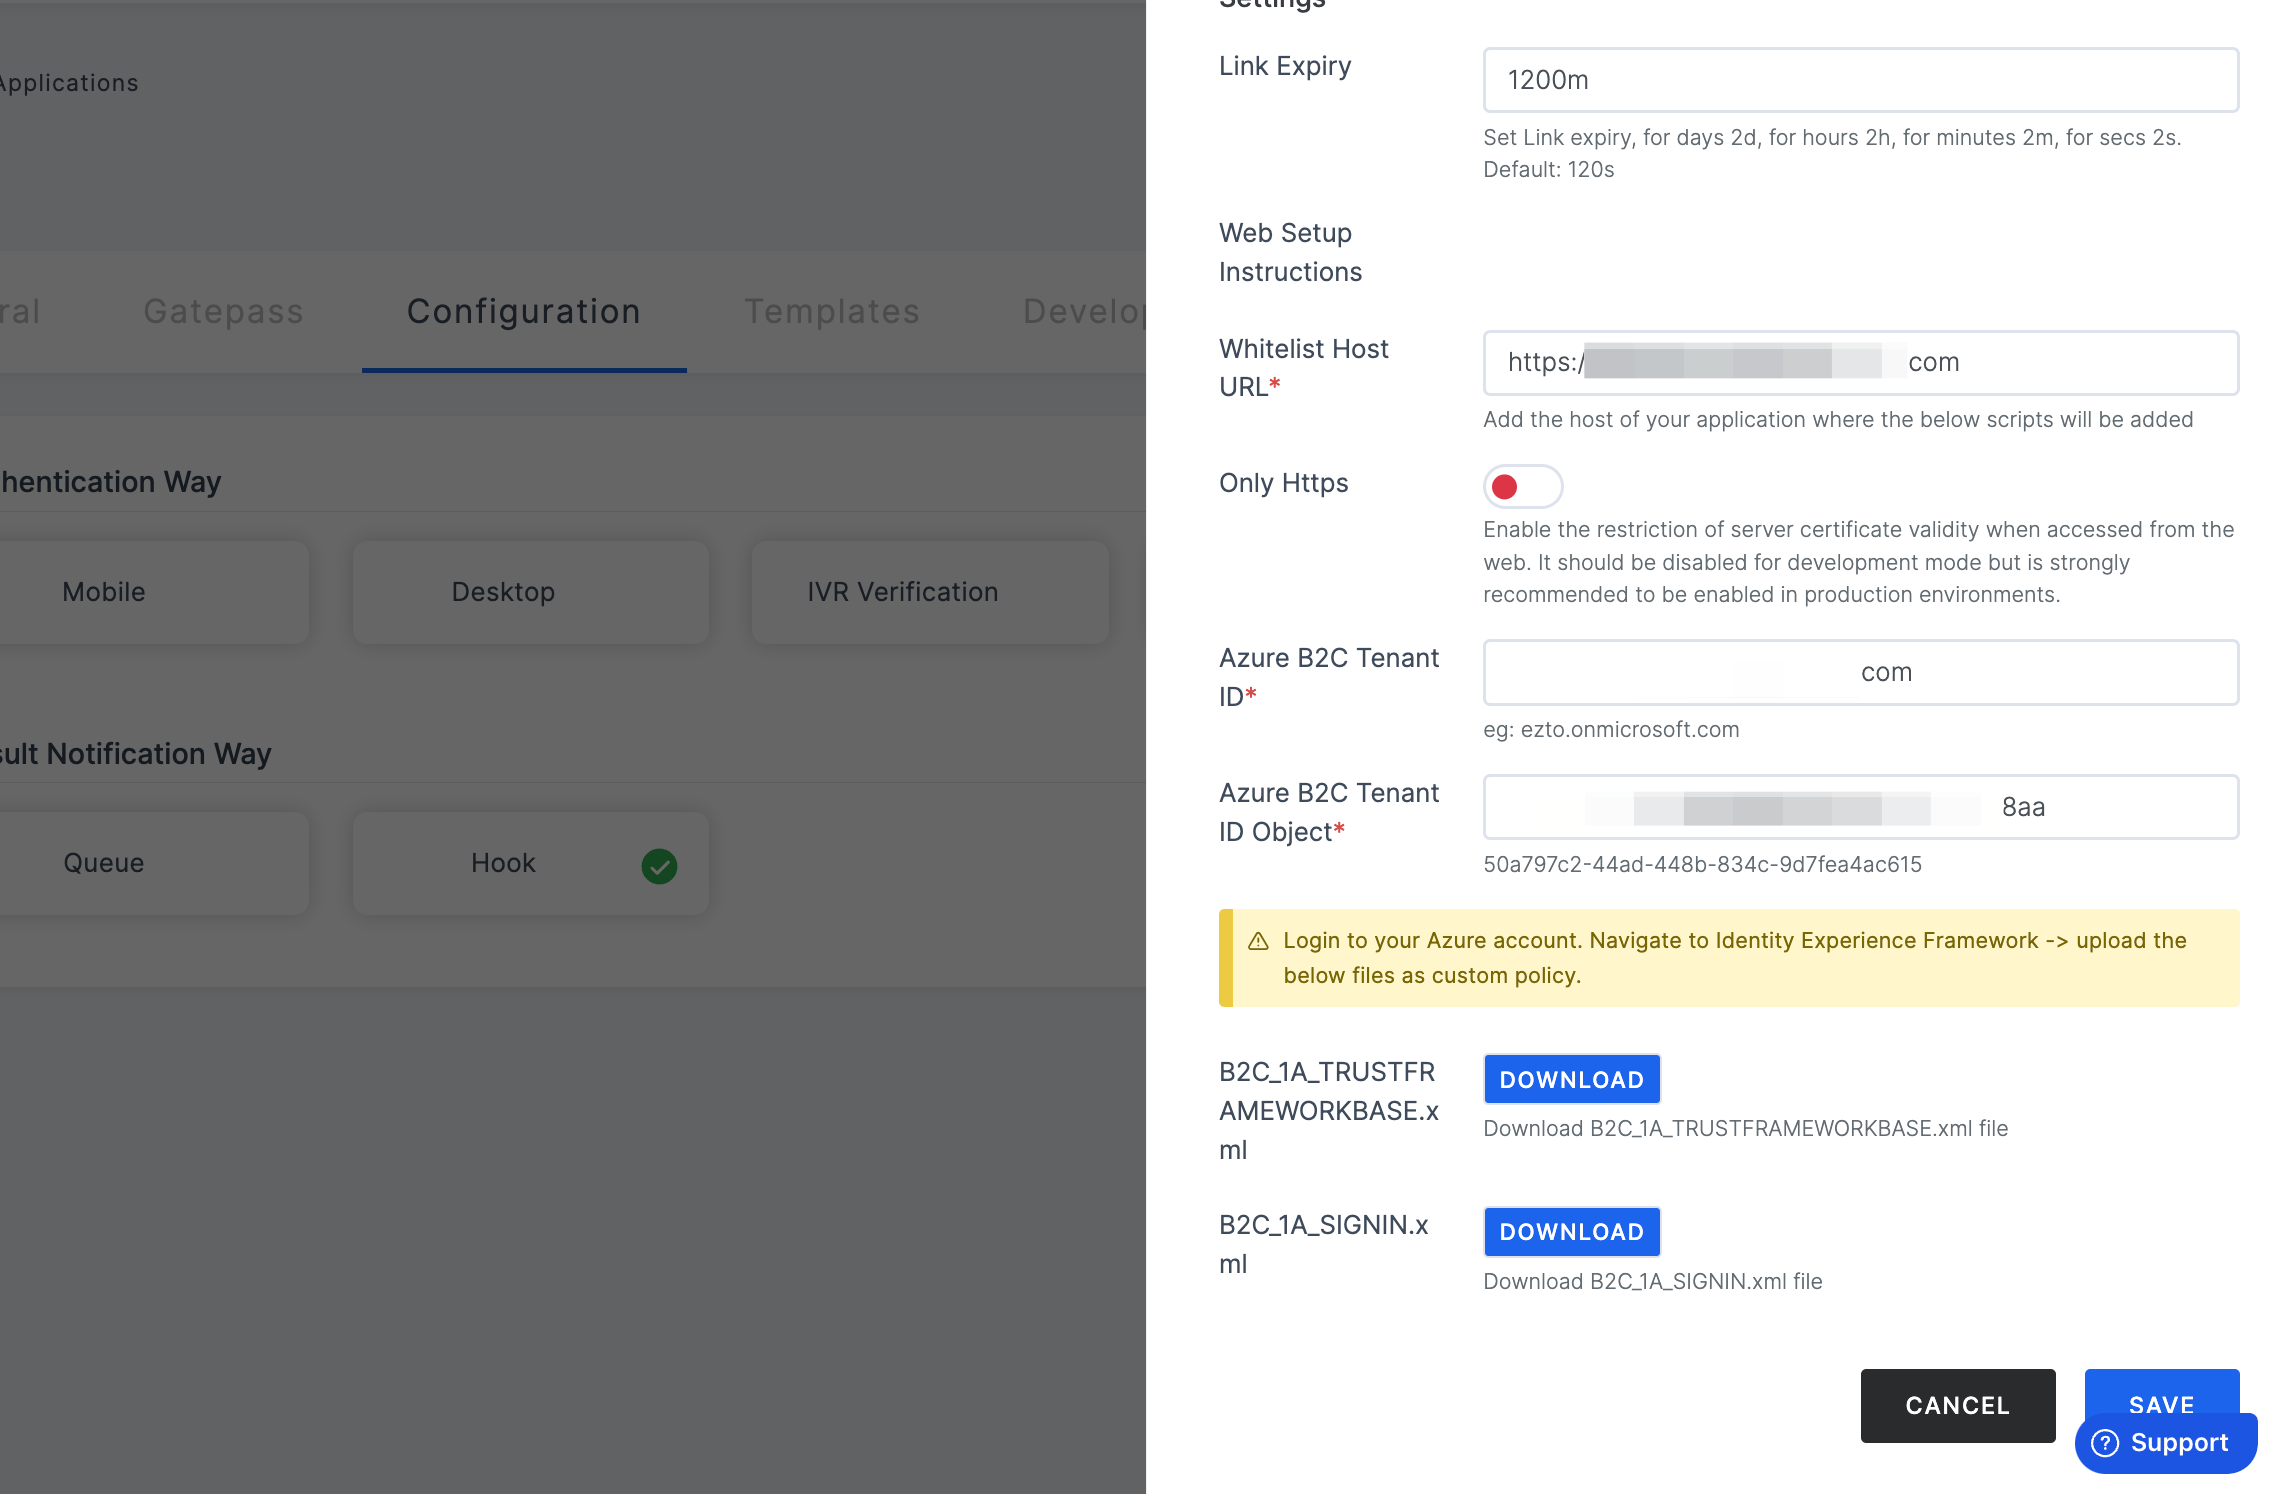Click the 'Default: 120s' hint text
2278x1494 pixels.
coord(1548,170)
